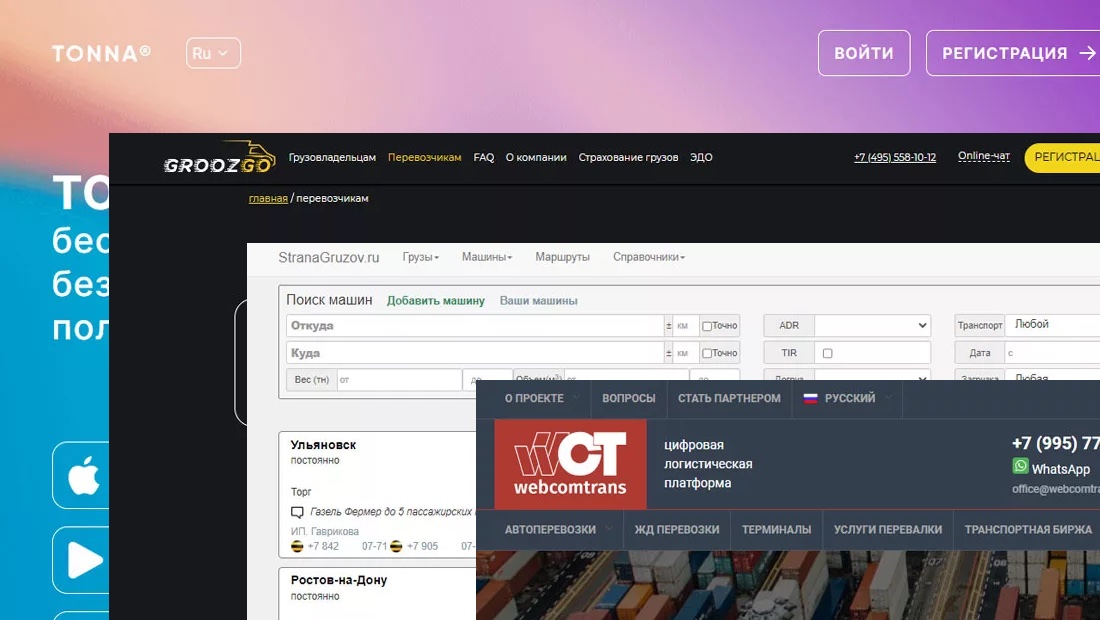Expand the ADR dropdown

[872, 326]
